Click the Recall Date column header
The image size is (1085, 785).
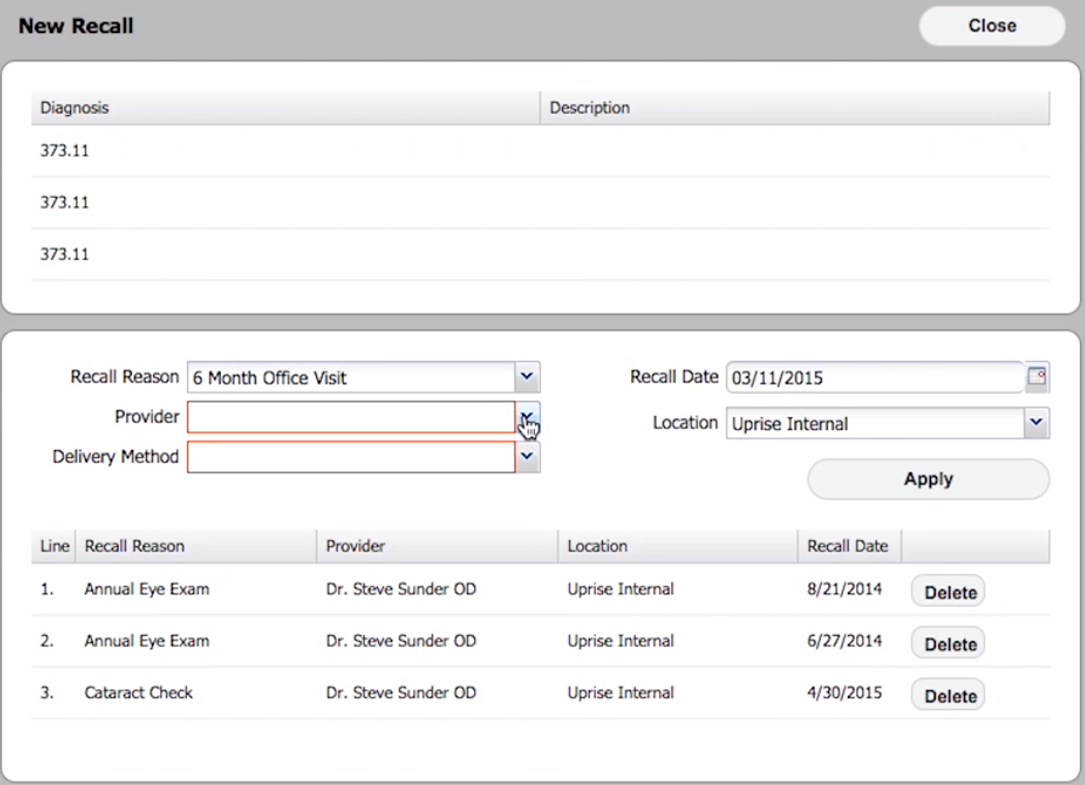coord(848,546)
